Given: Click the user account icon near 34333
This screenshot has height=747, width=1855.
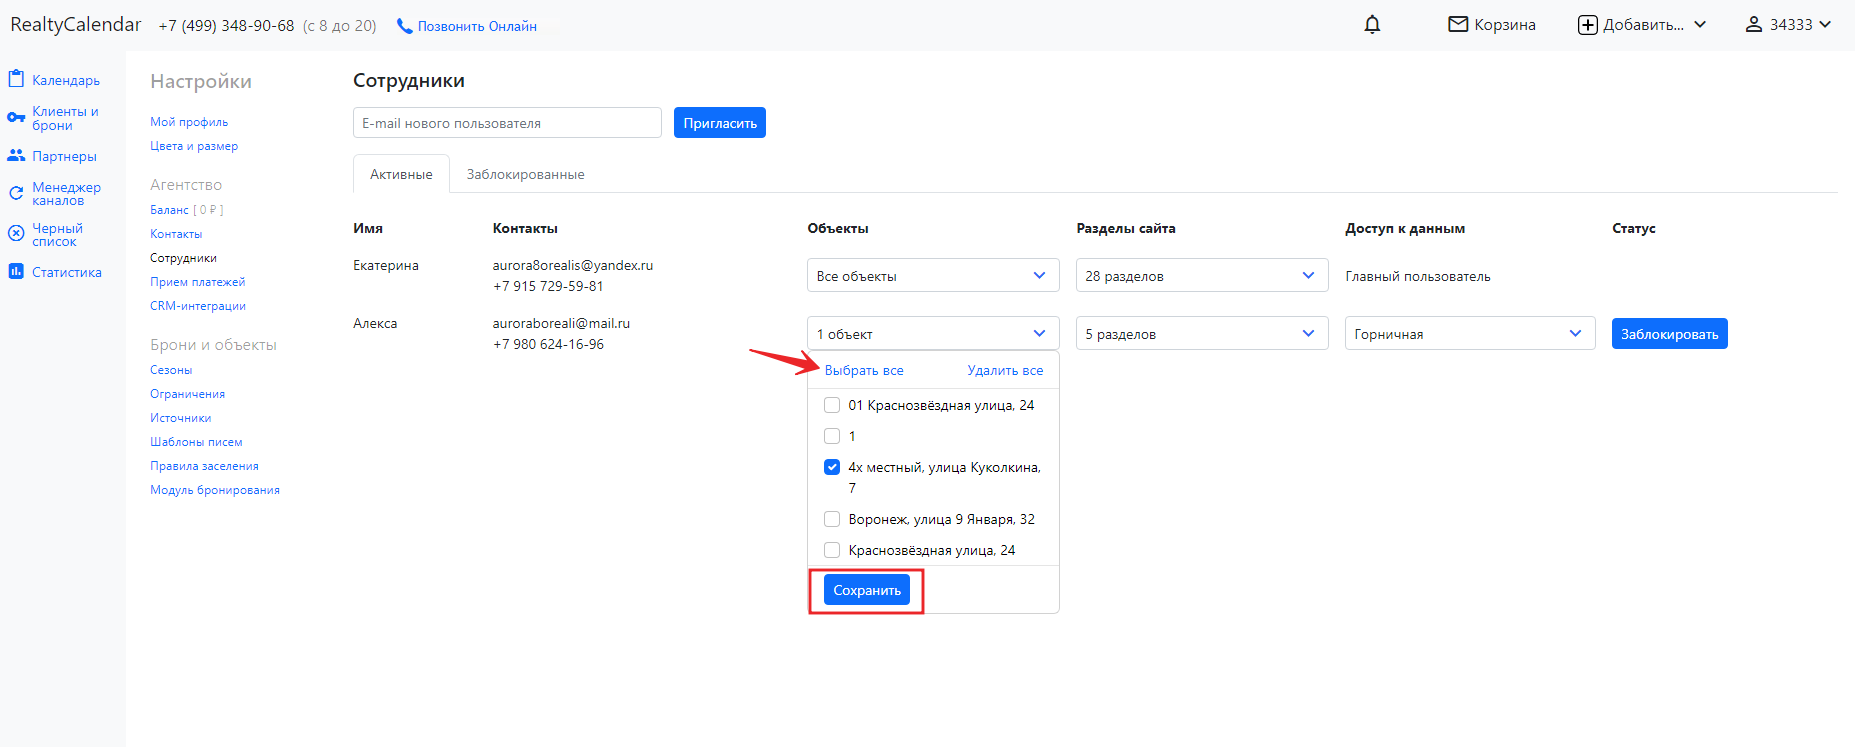Looking at the screenshot, I should click(1754, 24).
